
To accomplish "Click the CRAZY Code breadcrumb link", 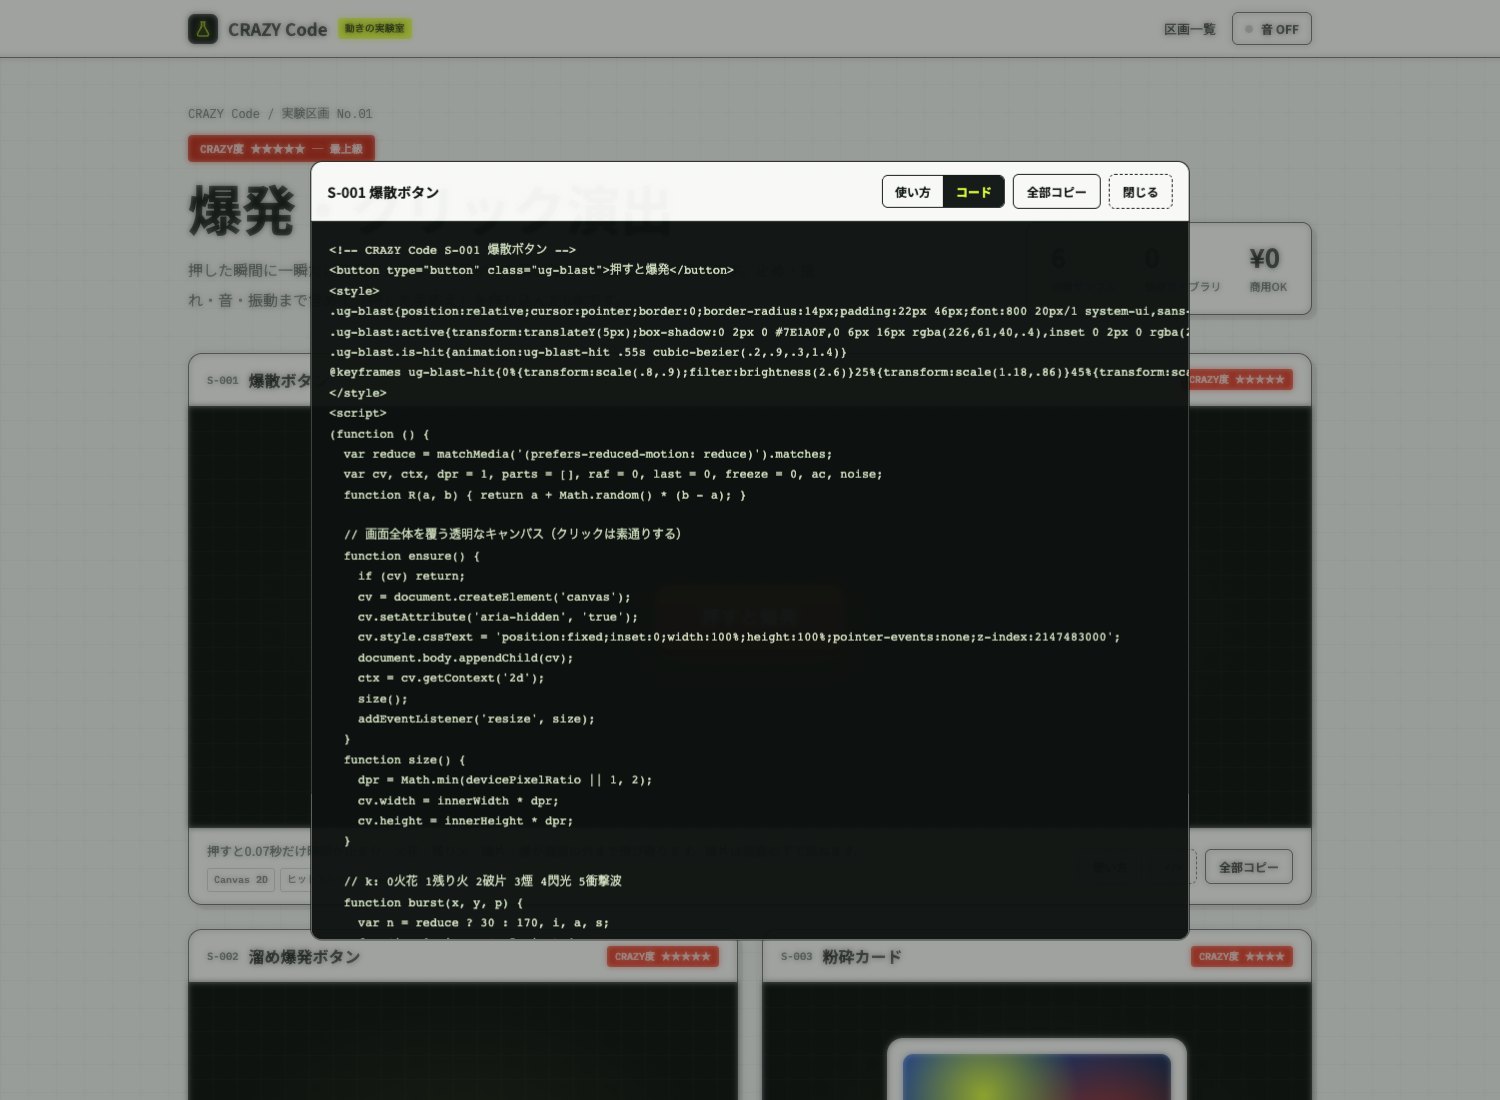I will pos(223,114).
